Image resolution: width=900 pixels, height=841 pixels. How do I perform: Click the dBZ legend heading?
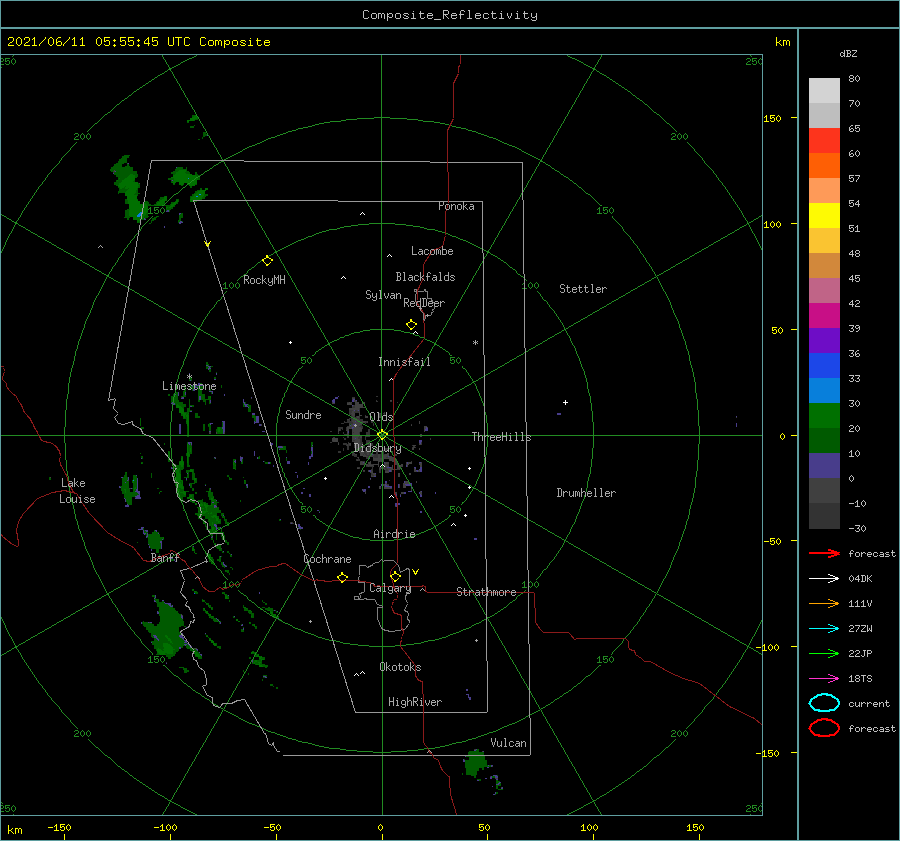pos(848,53)
